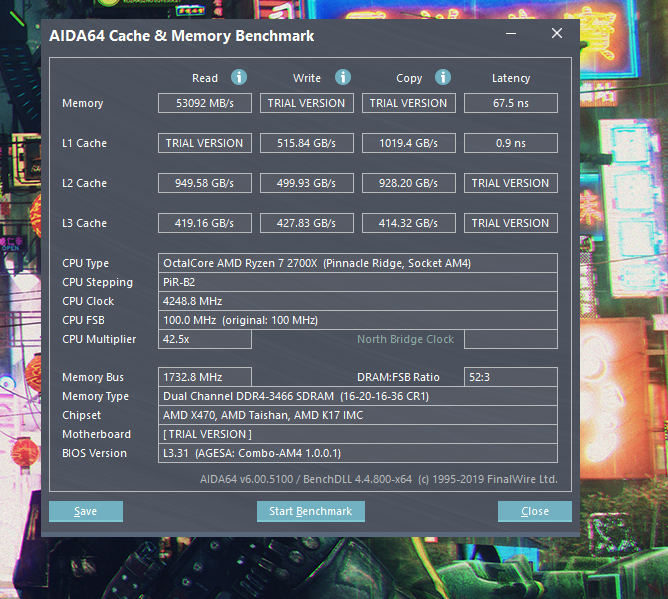Screen dimensions: 668x599
Task: Click the Memory row label
Action: 83,104
